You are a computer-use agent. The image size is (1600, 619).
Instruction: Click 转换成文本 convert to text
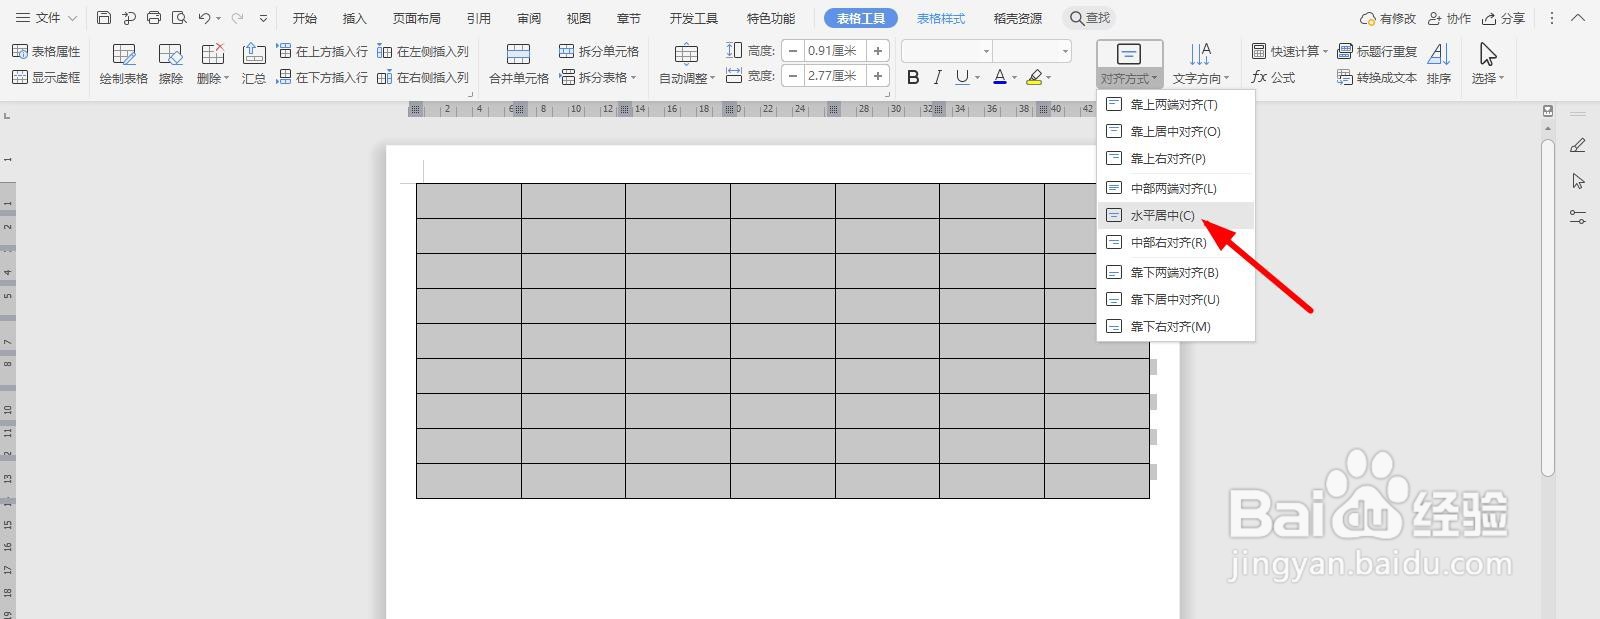[x=1377, y=77]
